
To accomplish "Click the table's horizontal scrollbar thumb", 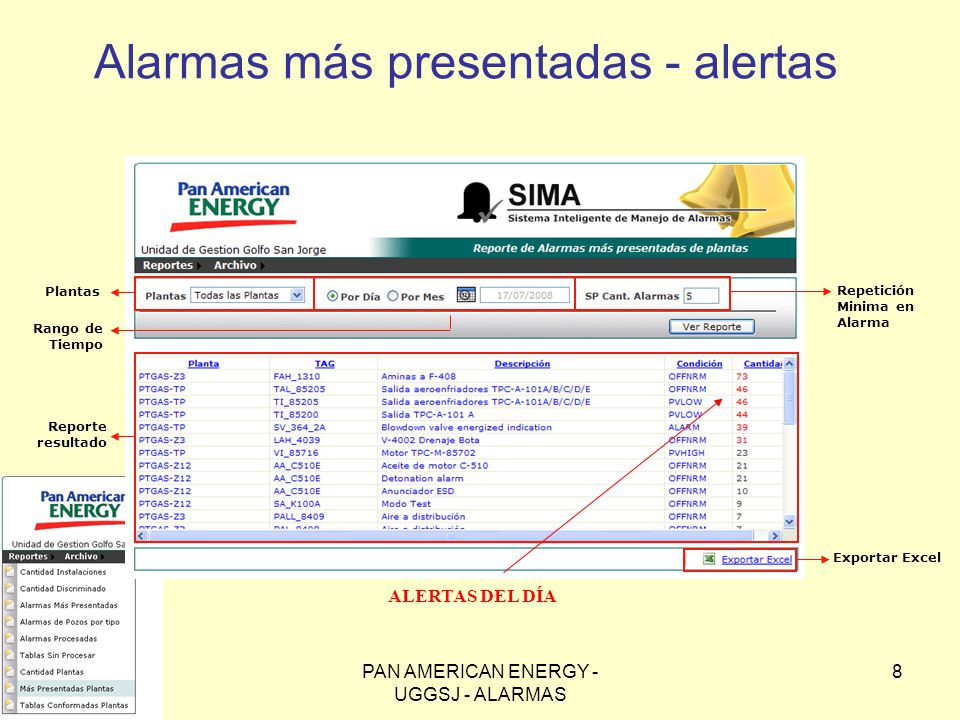I will 450,536.
